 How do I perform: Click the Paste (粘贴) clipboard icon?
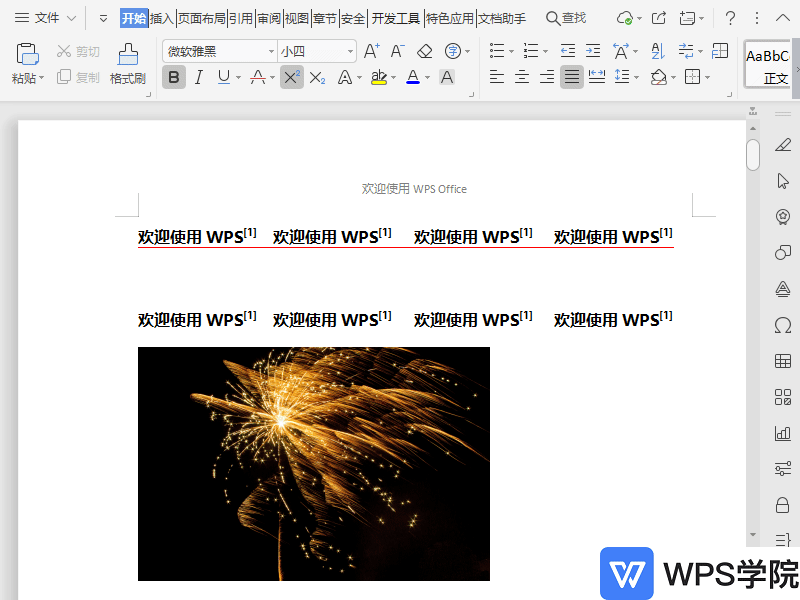[x=27, y=56]
